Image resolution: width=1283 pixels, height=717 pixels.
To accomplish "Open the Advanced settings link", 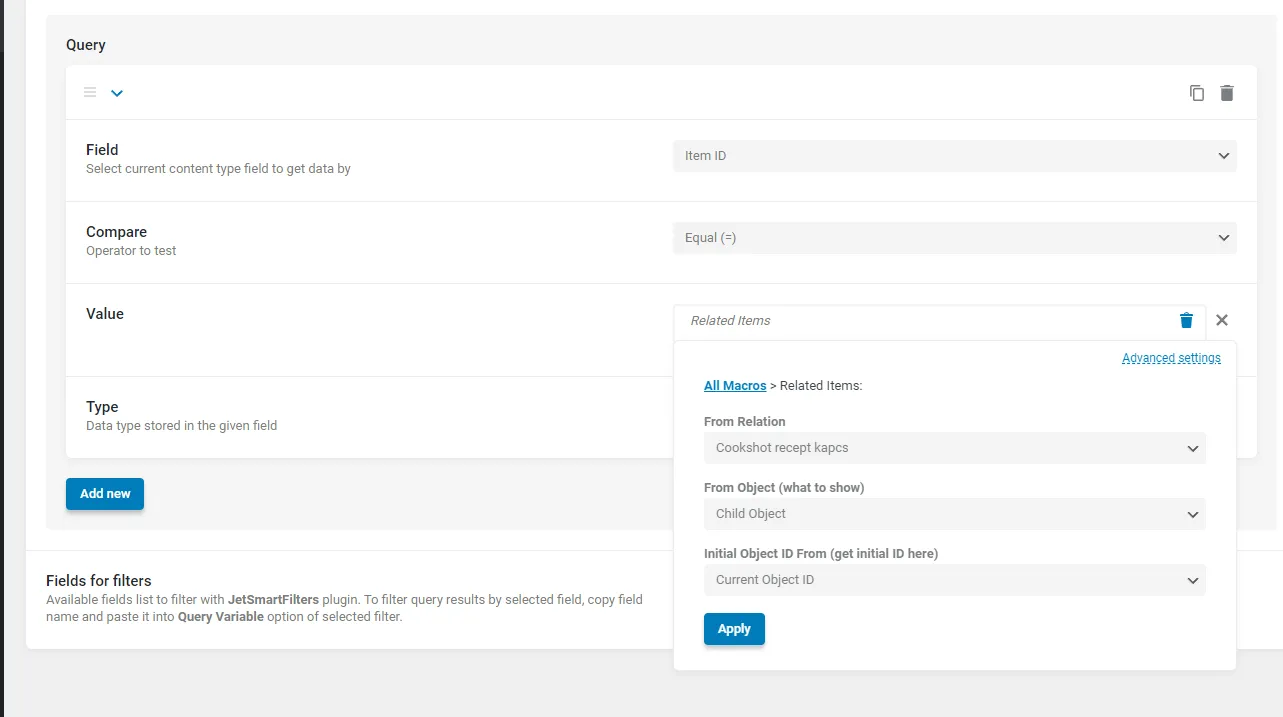I will pos(1171,358).
